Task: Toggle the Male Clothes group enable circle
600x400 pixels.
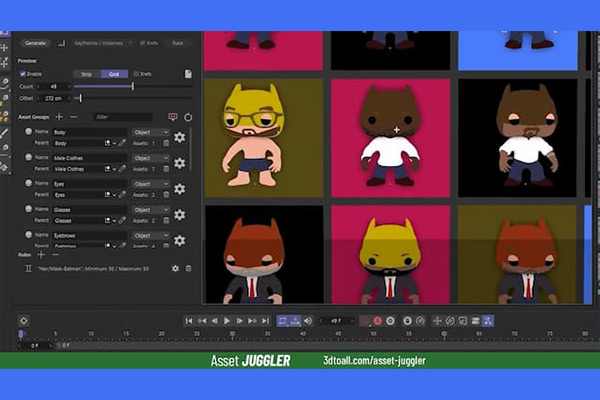Action: 28,157
